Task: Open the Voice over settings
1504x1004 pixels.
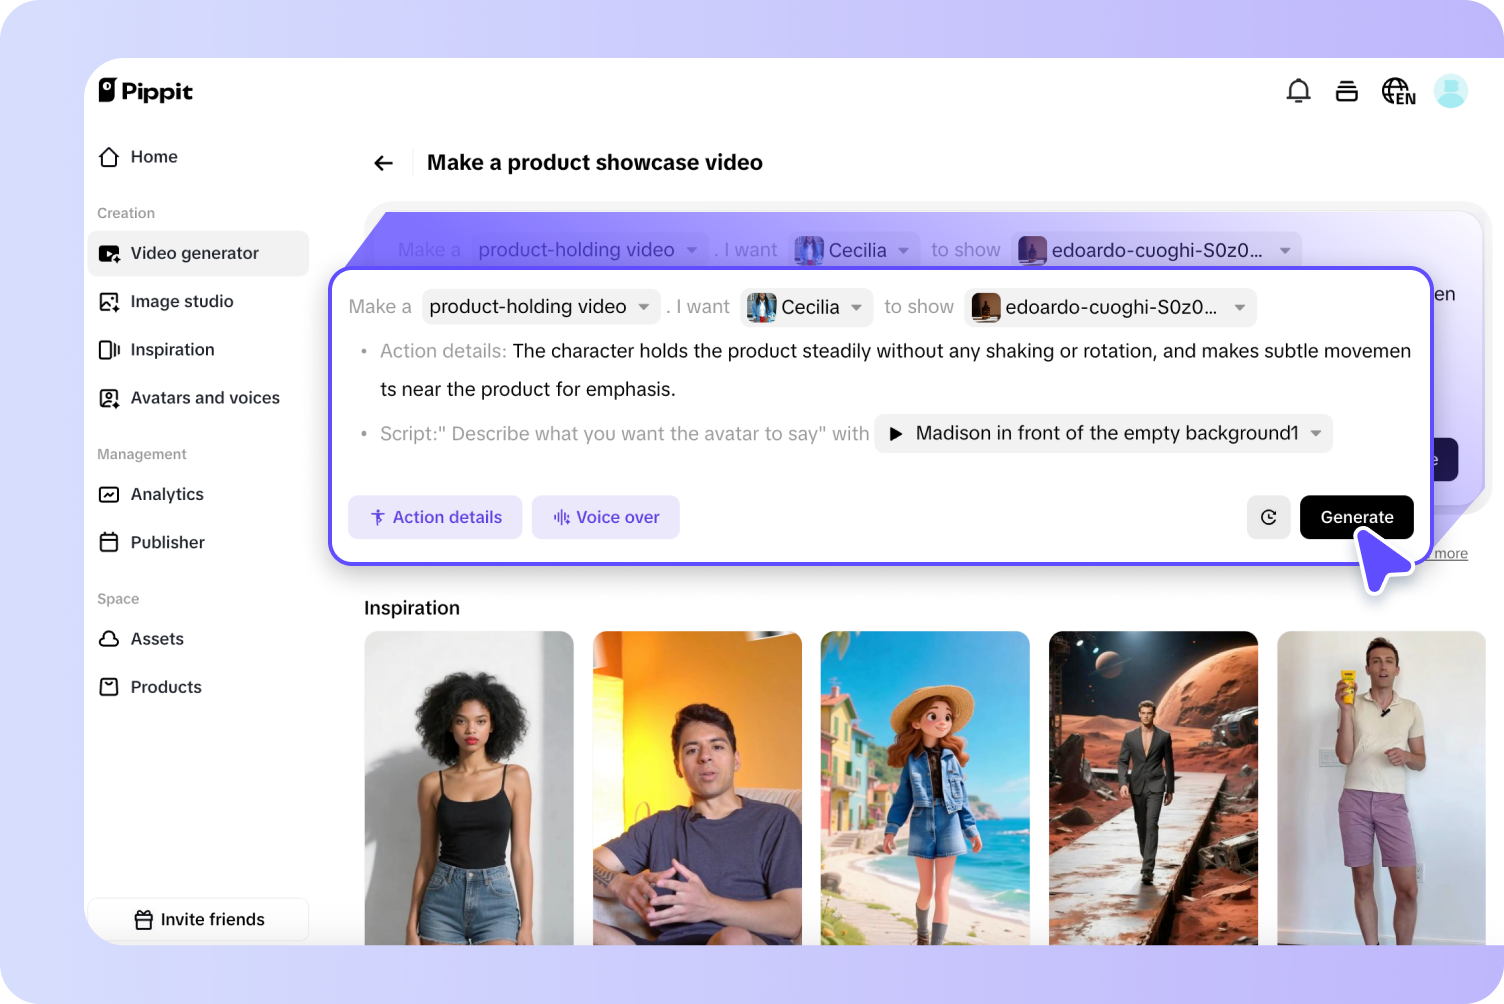Action: pos(605,517)
